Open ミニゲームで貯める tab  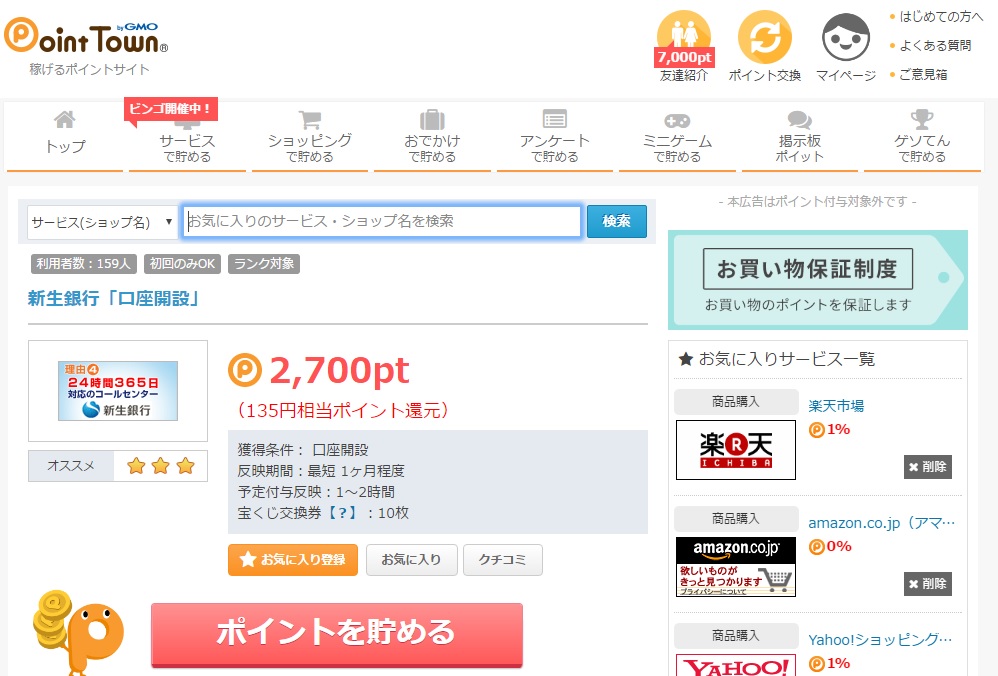point(677,137)
